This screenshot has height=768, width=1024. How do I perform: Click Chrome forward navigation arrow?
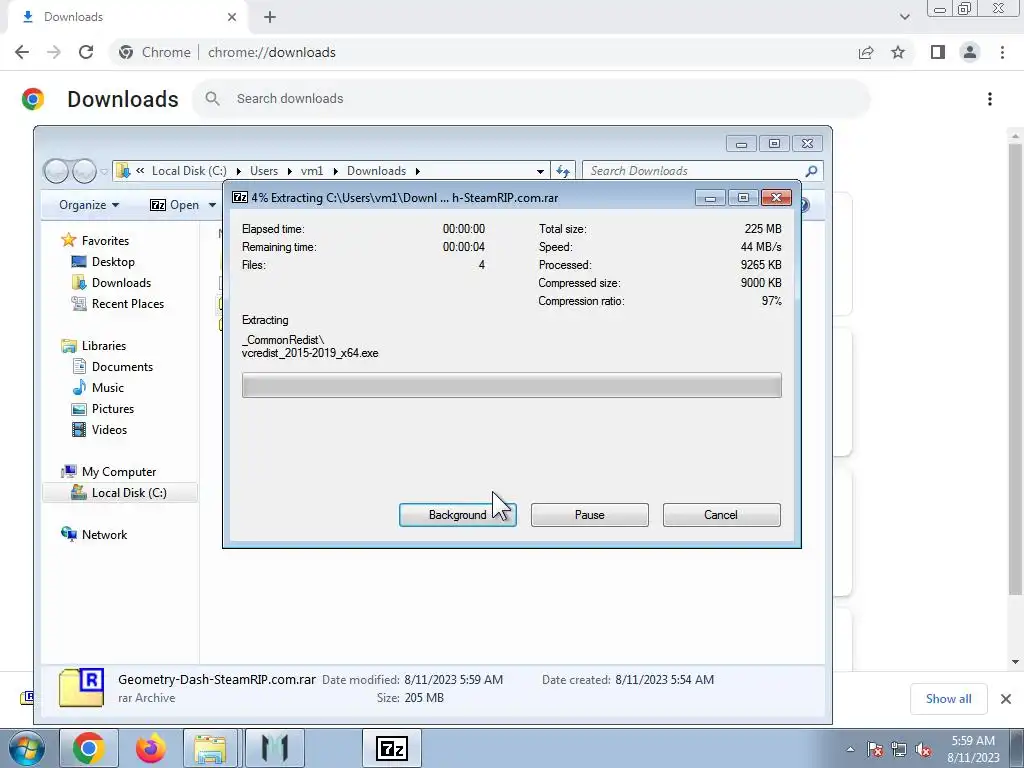[54, 52]
